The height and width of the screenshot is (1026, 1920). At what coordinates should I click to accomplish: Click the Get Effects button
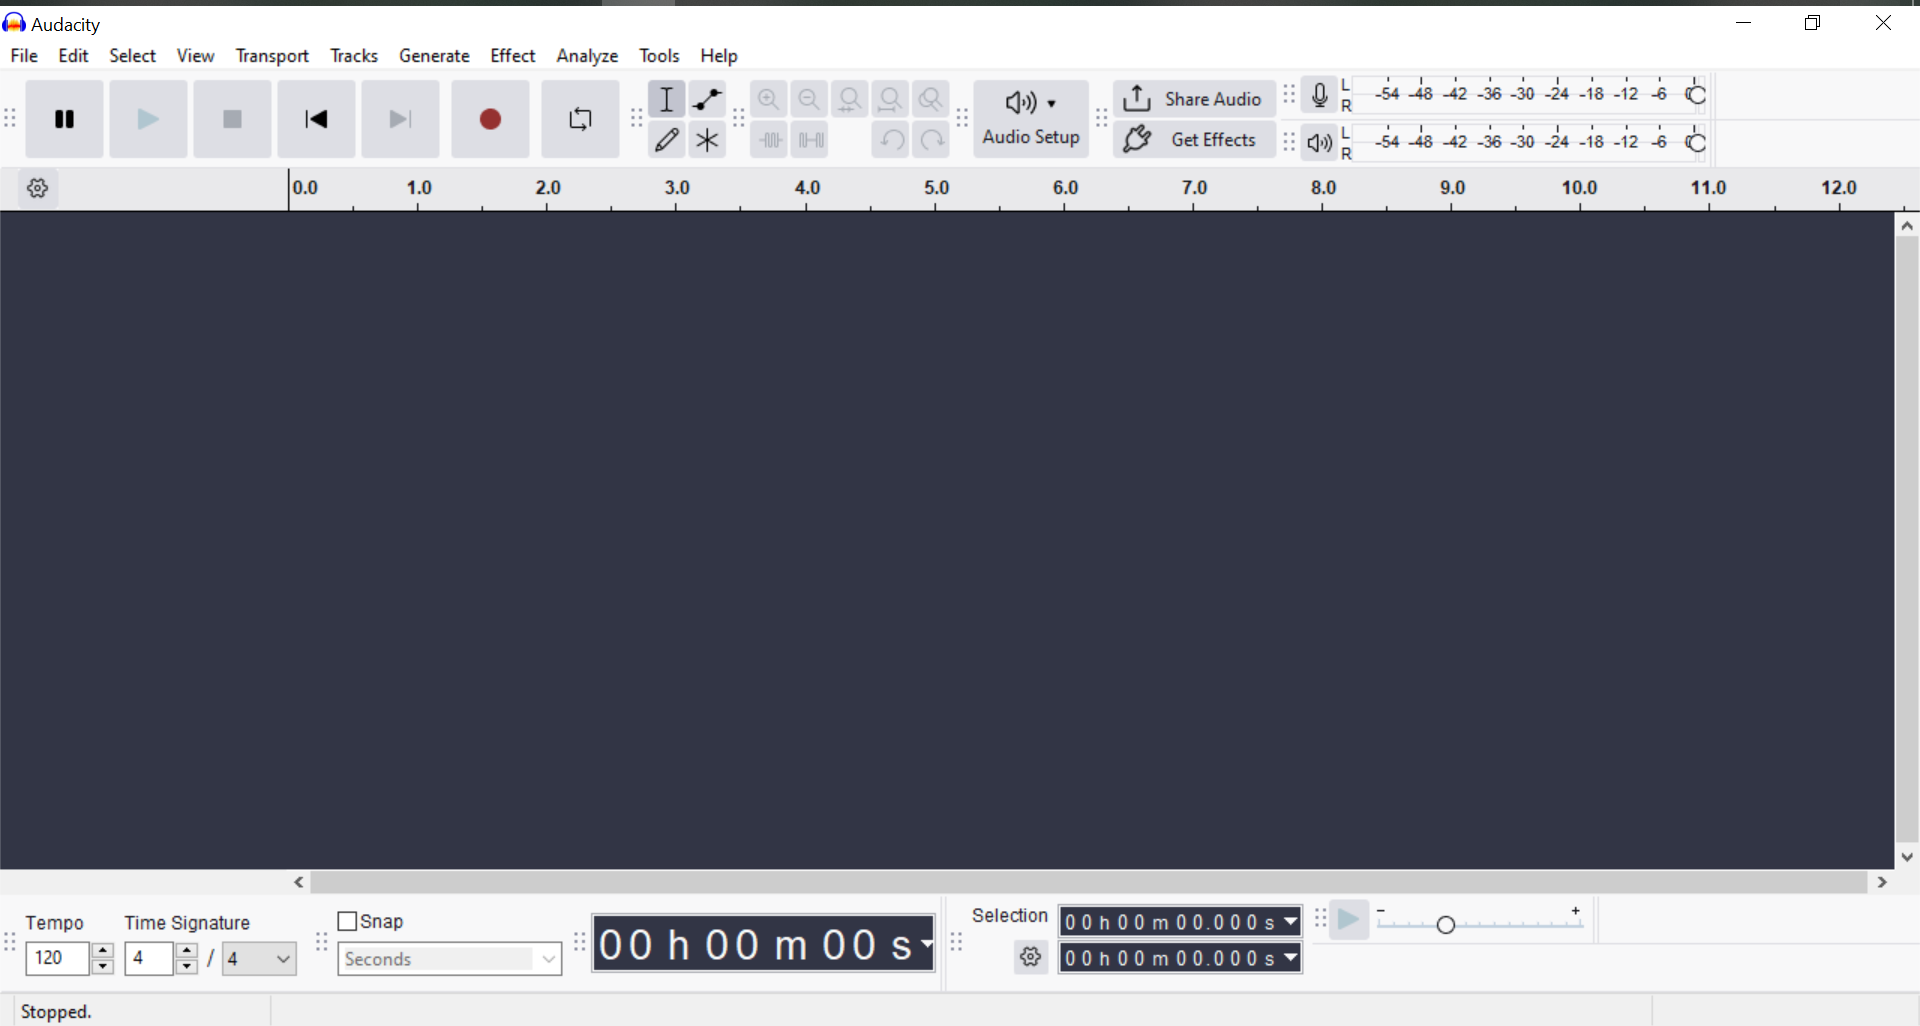1193,140
